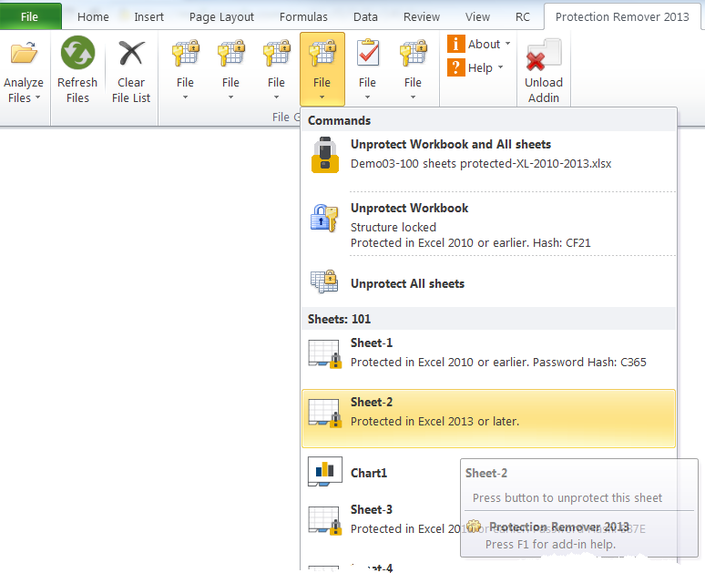The width and height of the screenshot is (705, 573).
Task: Switch to the Review tab
Action: [421, 17]
